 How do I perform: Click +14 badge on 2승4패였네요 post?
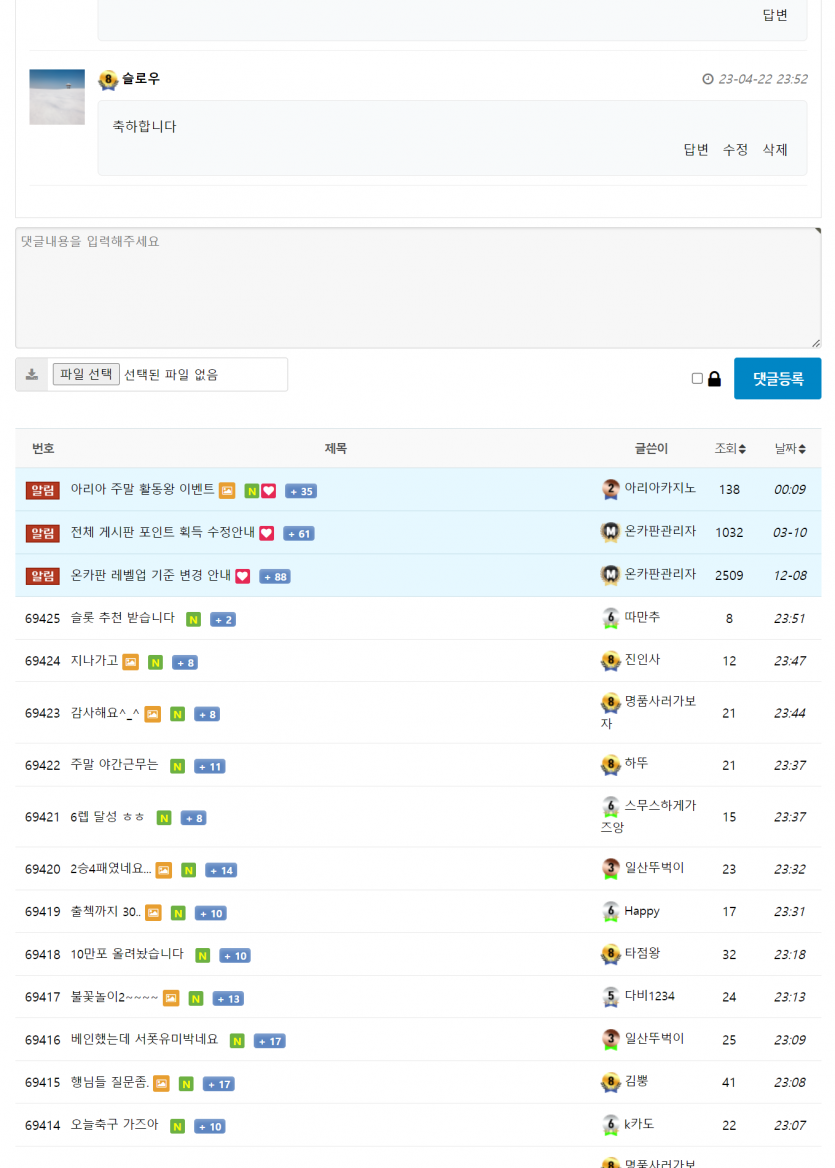click(x=221, y=870)
